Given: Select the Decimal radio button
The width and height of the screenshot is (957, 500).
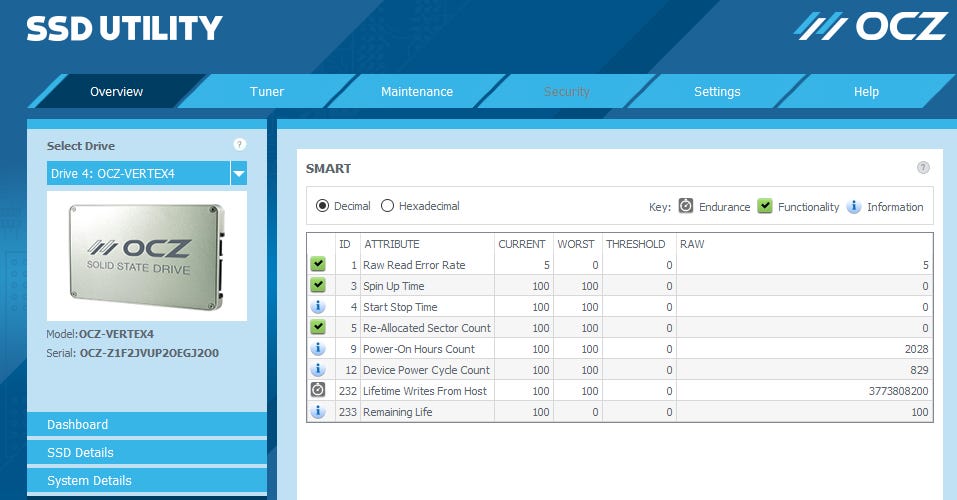Looking at the screenshot, I should (322, 206).
